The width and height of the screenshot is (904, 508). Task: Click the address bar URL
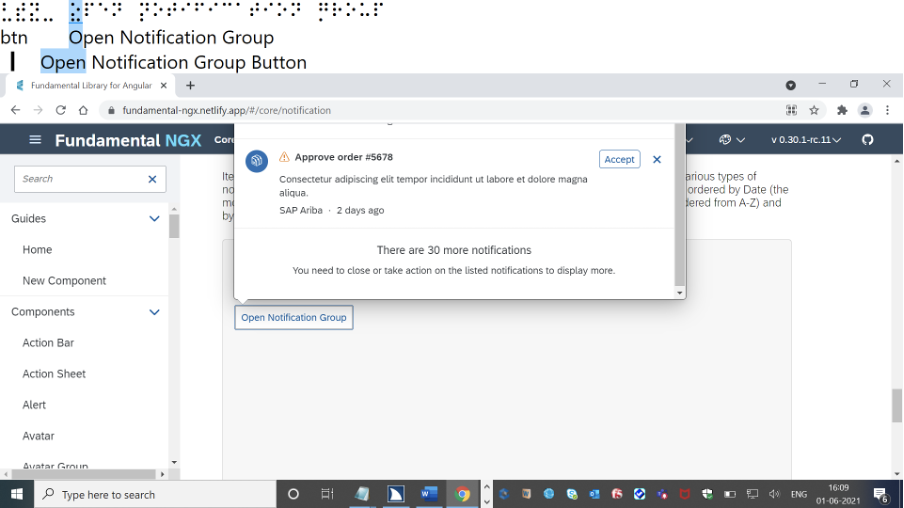(227, 110)
